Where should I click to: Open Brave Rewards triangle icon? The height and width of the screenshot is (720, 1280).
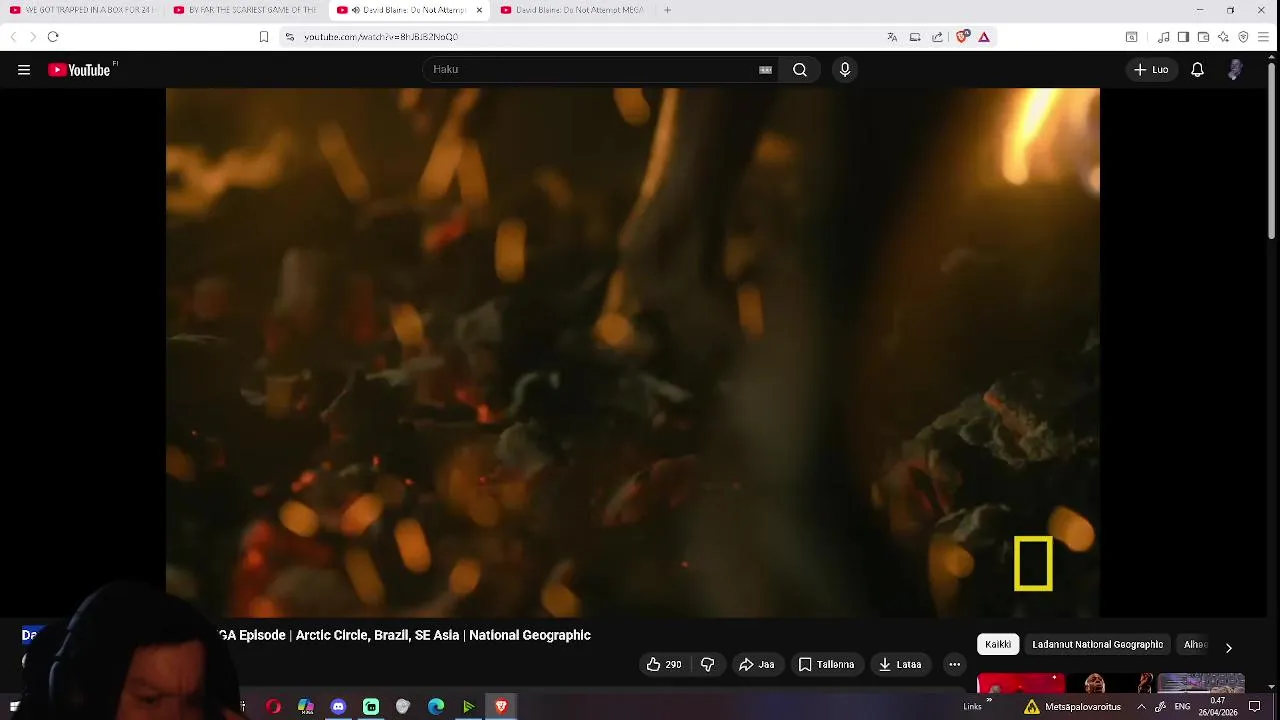984,37
